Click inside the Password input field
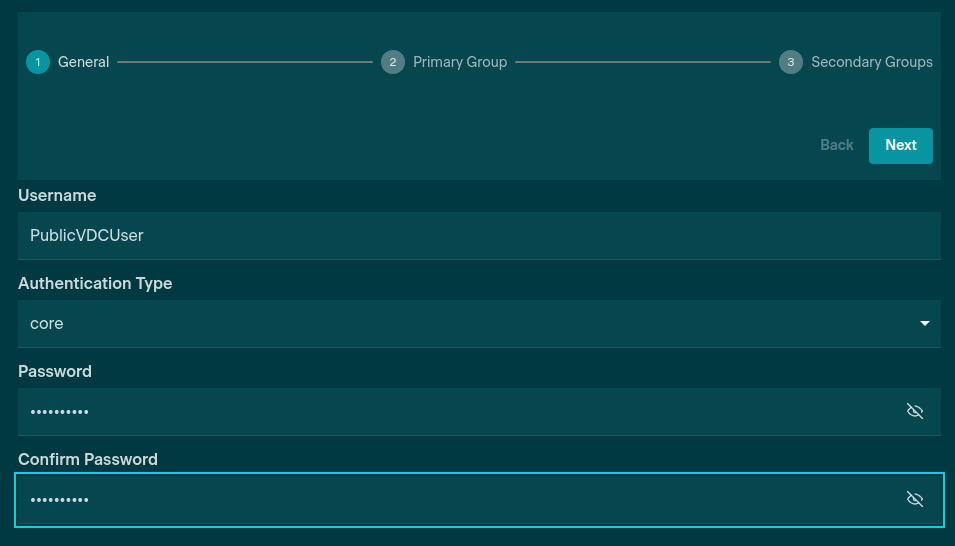The image size is (955, 546). (450, 412)
